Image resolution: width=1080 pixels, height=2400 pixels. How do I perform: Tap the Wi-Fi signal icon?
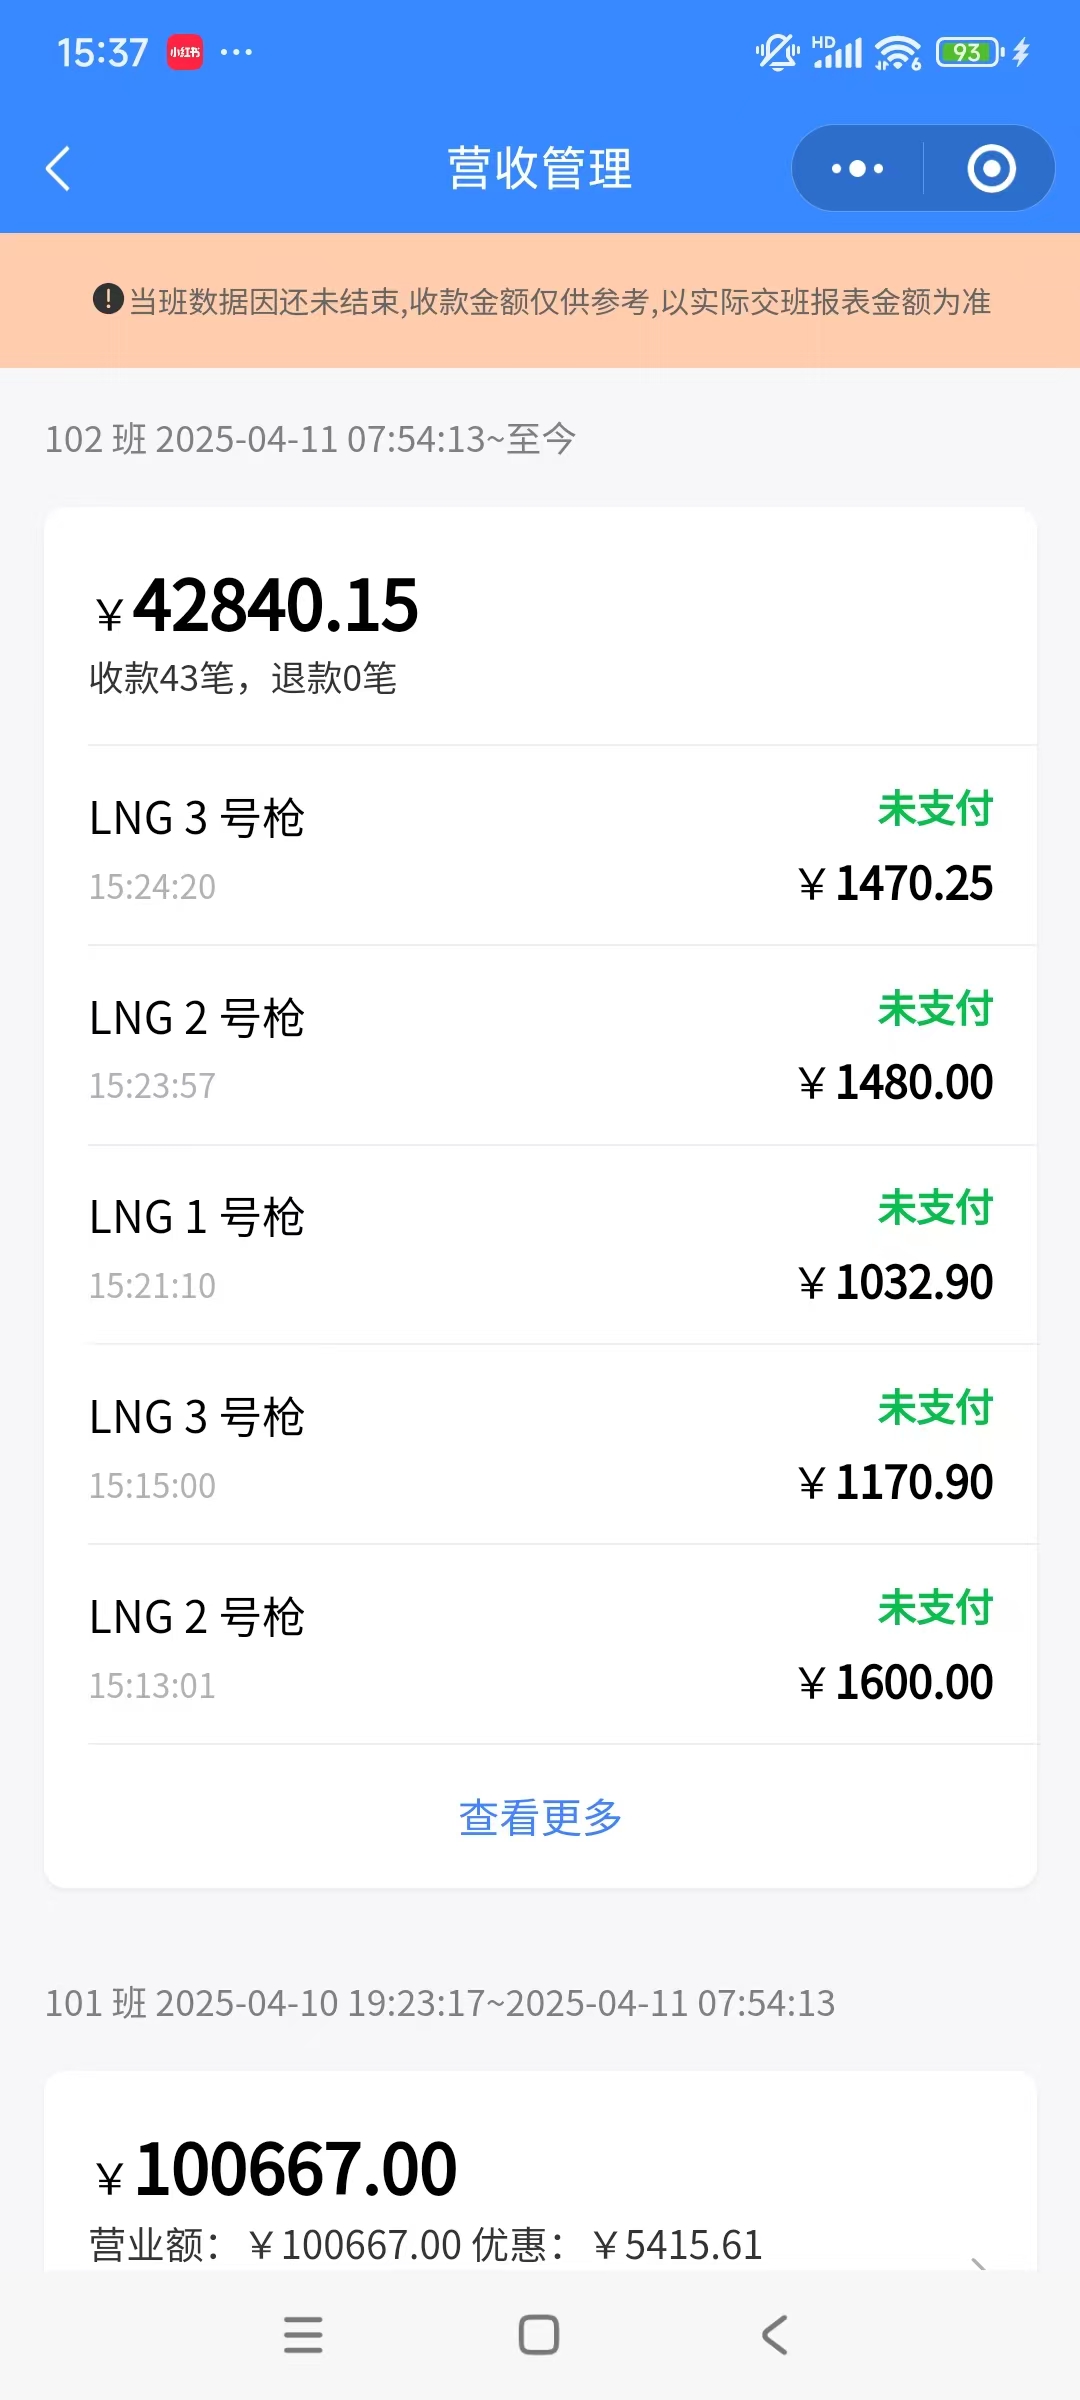coord(897,52)
